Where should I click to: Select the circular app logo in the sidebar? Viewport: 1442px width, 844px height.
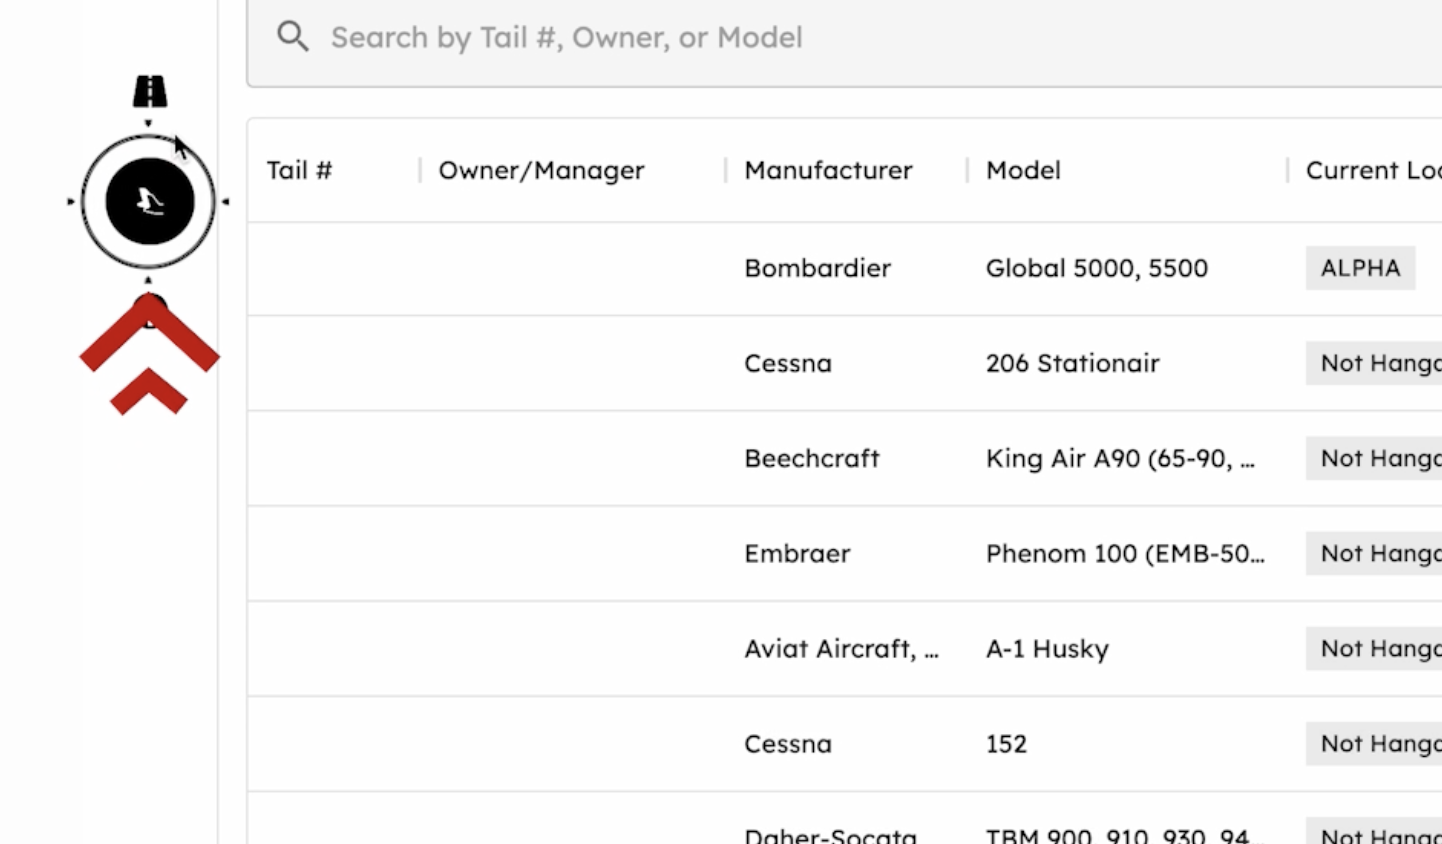147,200
